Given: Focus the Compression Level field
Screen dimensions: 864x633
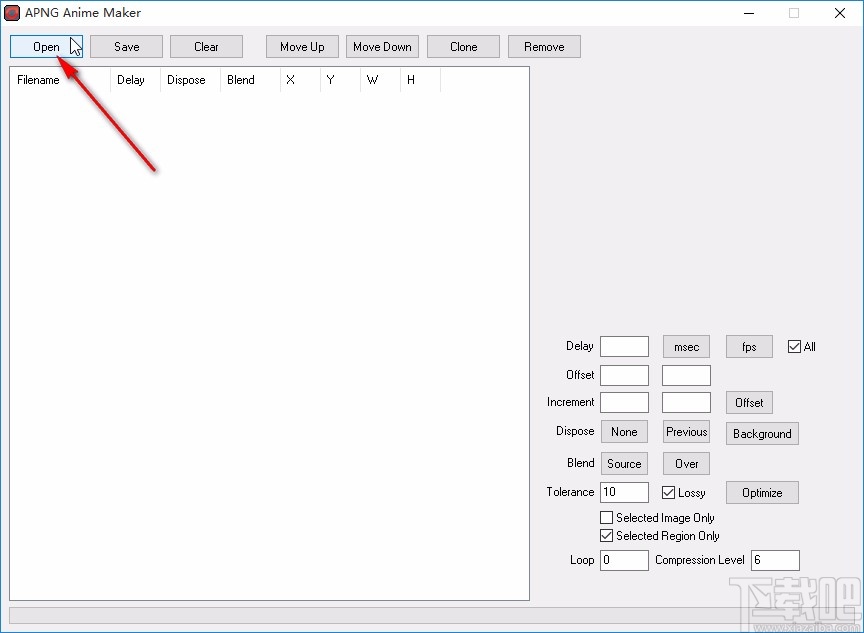Looking at the screenshot, I should tap(775, 560).
